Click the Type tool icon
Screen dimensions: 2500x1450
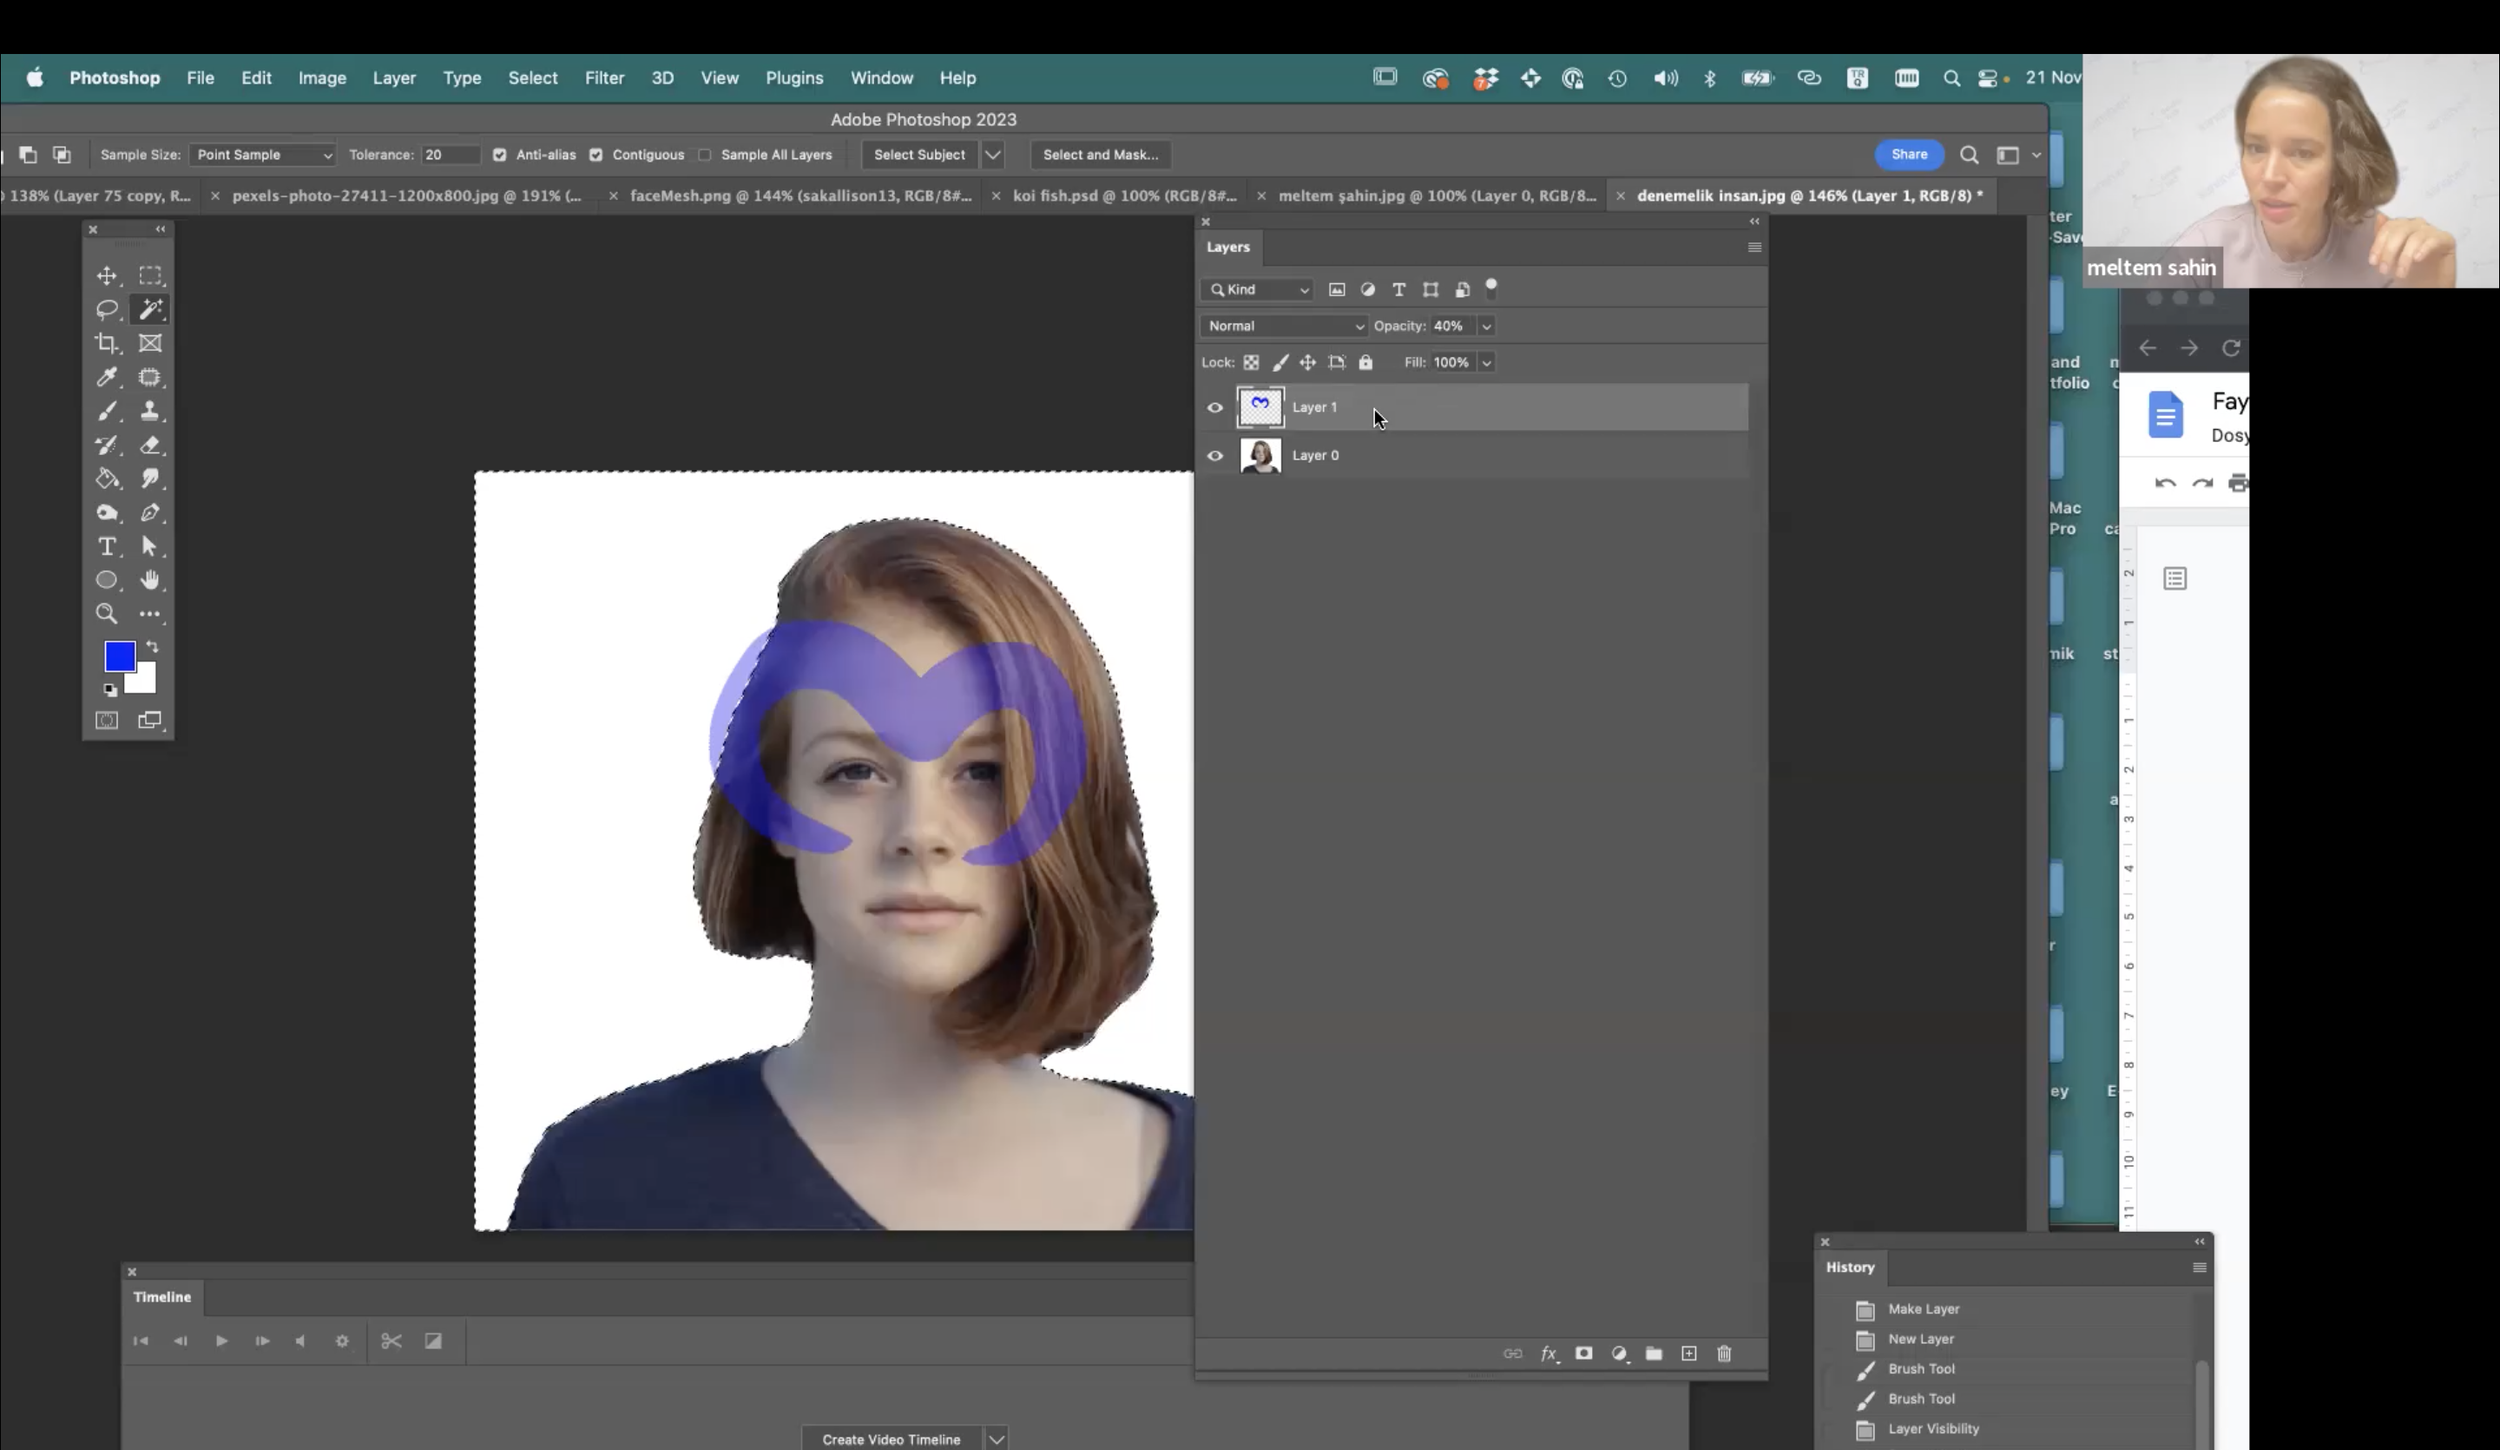pos(107,545)
